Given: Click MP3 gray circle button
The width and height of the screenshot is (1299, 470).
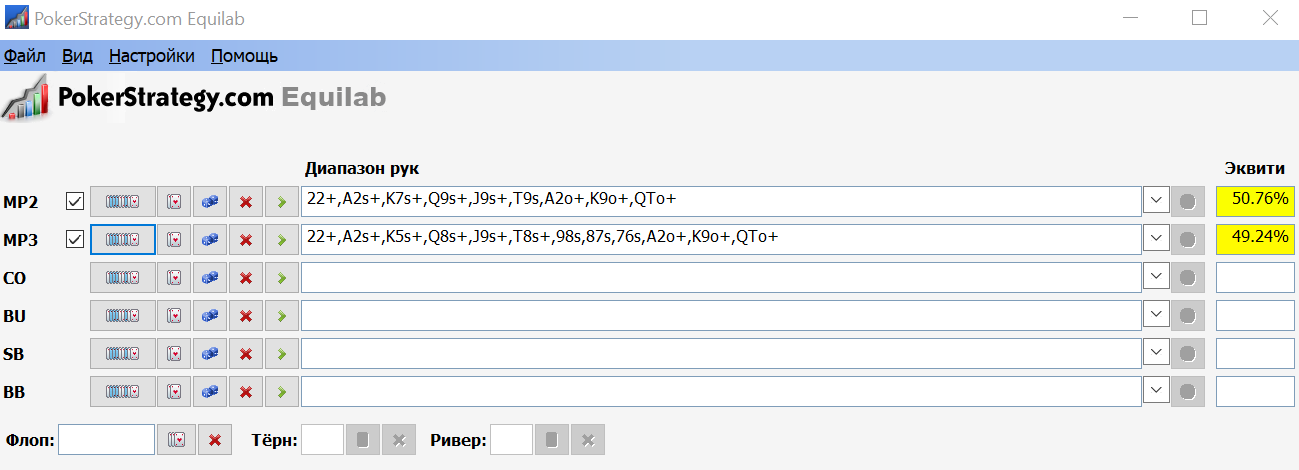Looking at the screenshot, I should coord(1188,240).
